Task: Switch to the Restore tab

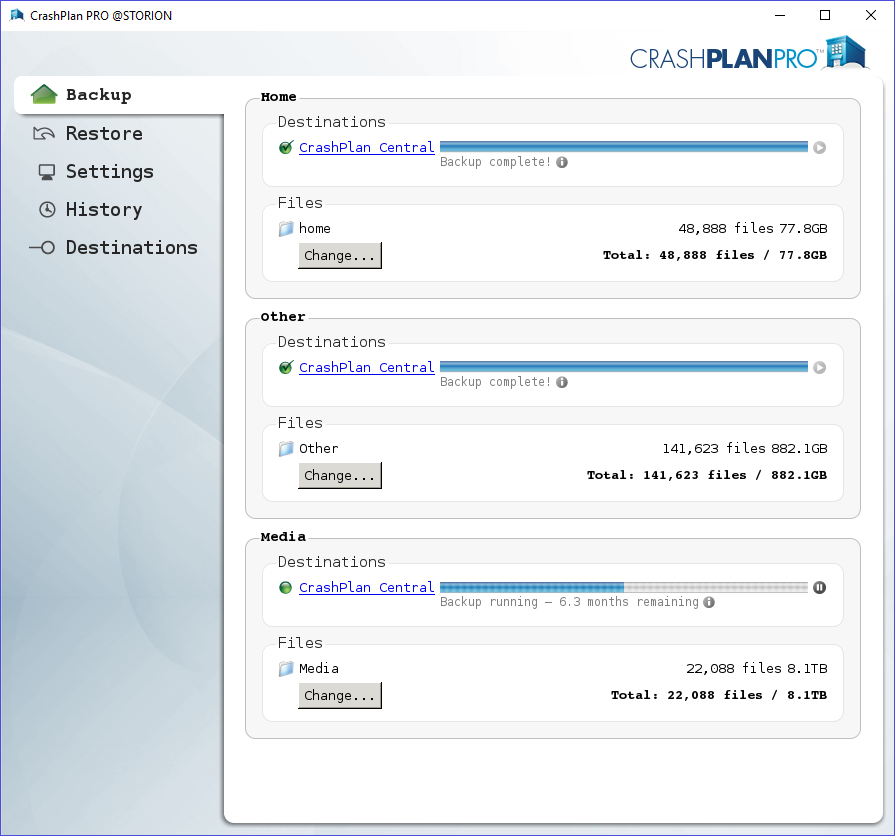Action: click(x=104, y=134)
